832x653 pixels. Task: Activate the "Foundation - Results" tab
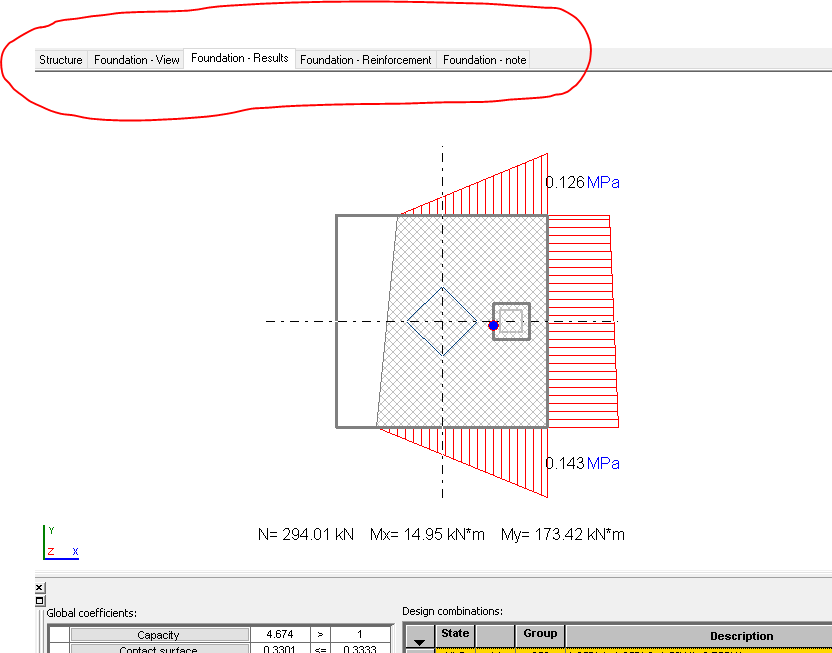point(239,57)
